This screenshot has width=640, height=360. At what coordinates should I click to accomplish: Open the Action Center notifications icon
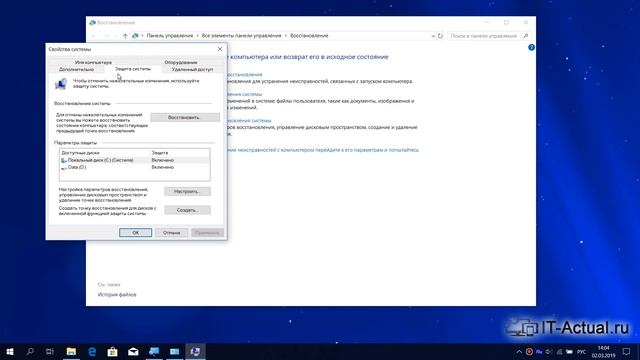627,352
